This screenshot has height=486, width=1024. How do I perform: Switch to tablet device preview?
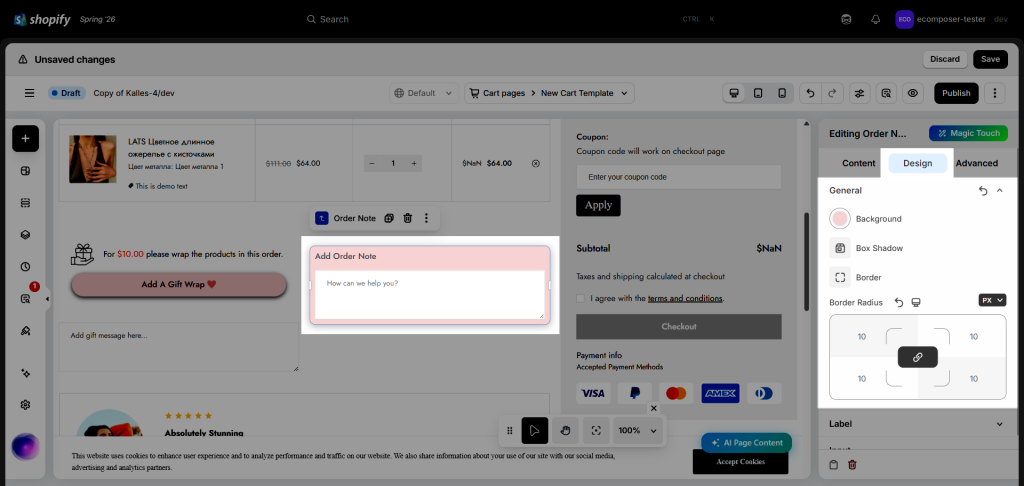click(x=758, y=93)
